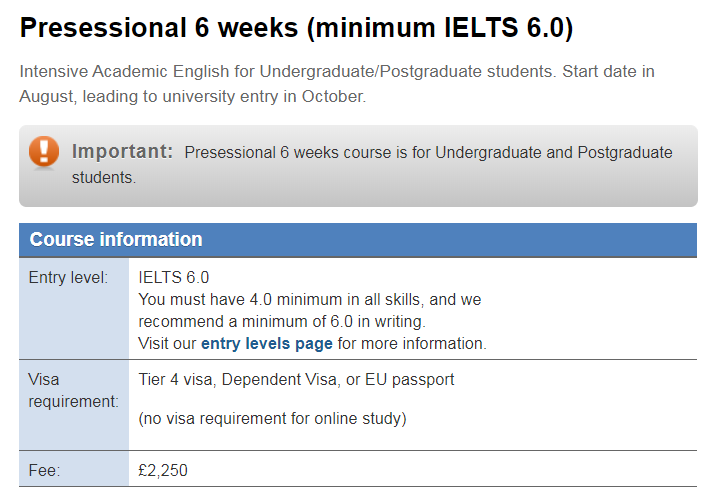Click the IELTS 6.0 entry level value
The image size is (708, 494).
(x=173, y=277)
